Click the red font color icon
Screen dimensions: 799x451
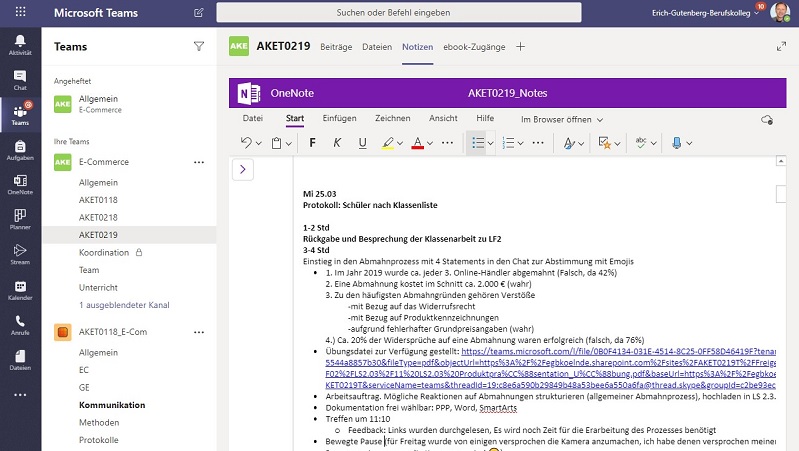click(417, 143)
